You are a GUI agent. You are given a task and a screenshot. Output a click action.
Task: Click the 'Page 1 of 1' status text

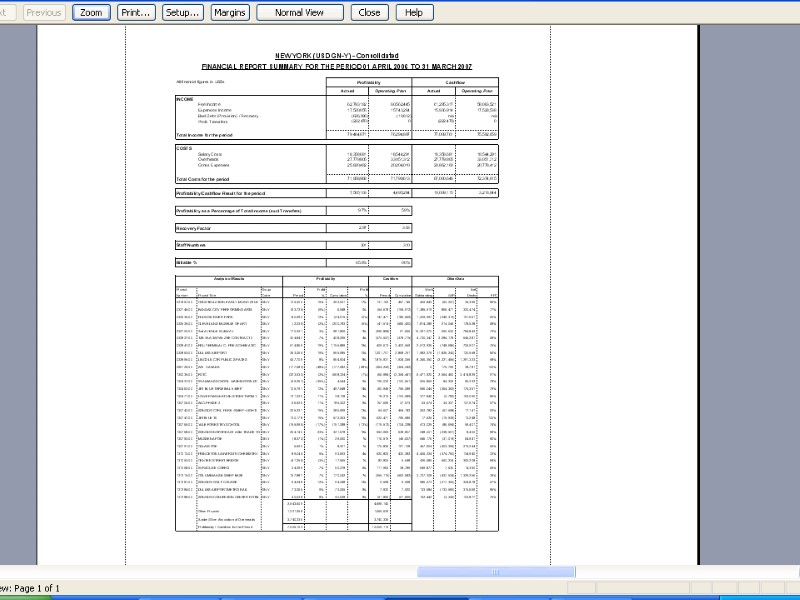click(x=37, y=588)
